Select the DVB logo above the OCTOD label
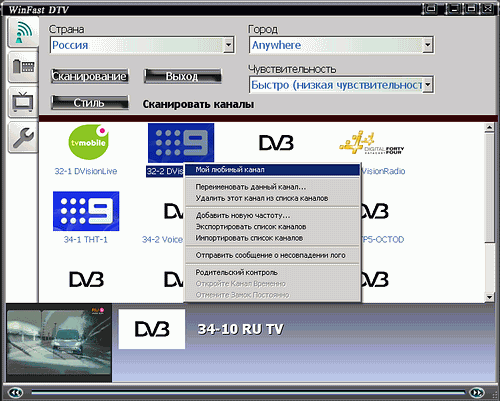This screenshot has height=401, width=500. coord(375,211)
